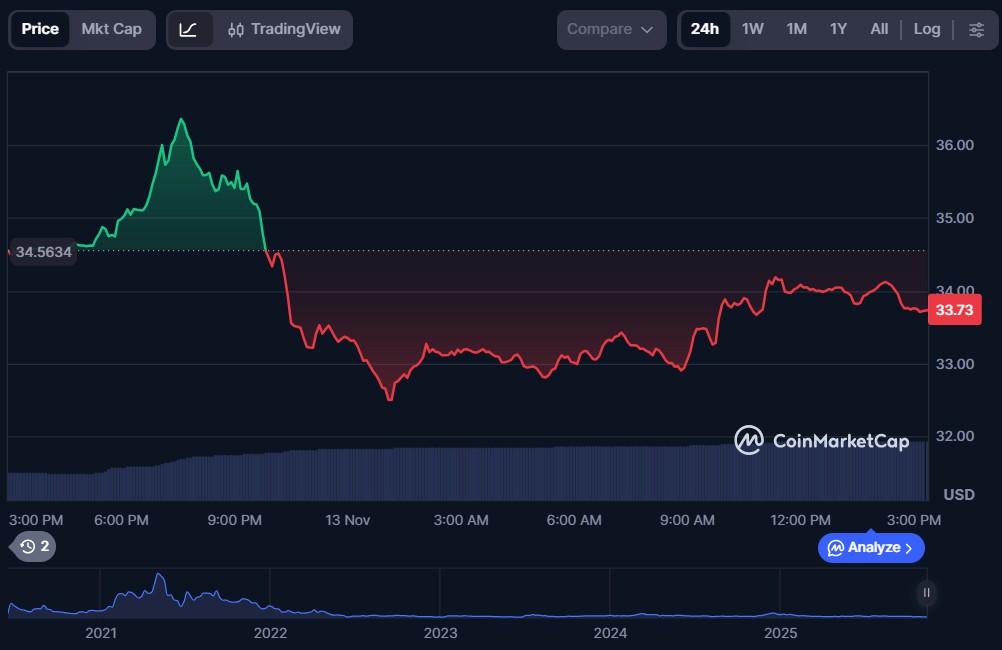This screenshot has height=650, width=1002.
Task: Click the 34.5634 opening price label
Action: pyautogui.click(x=43, y=252)
